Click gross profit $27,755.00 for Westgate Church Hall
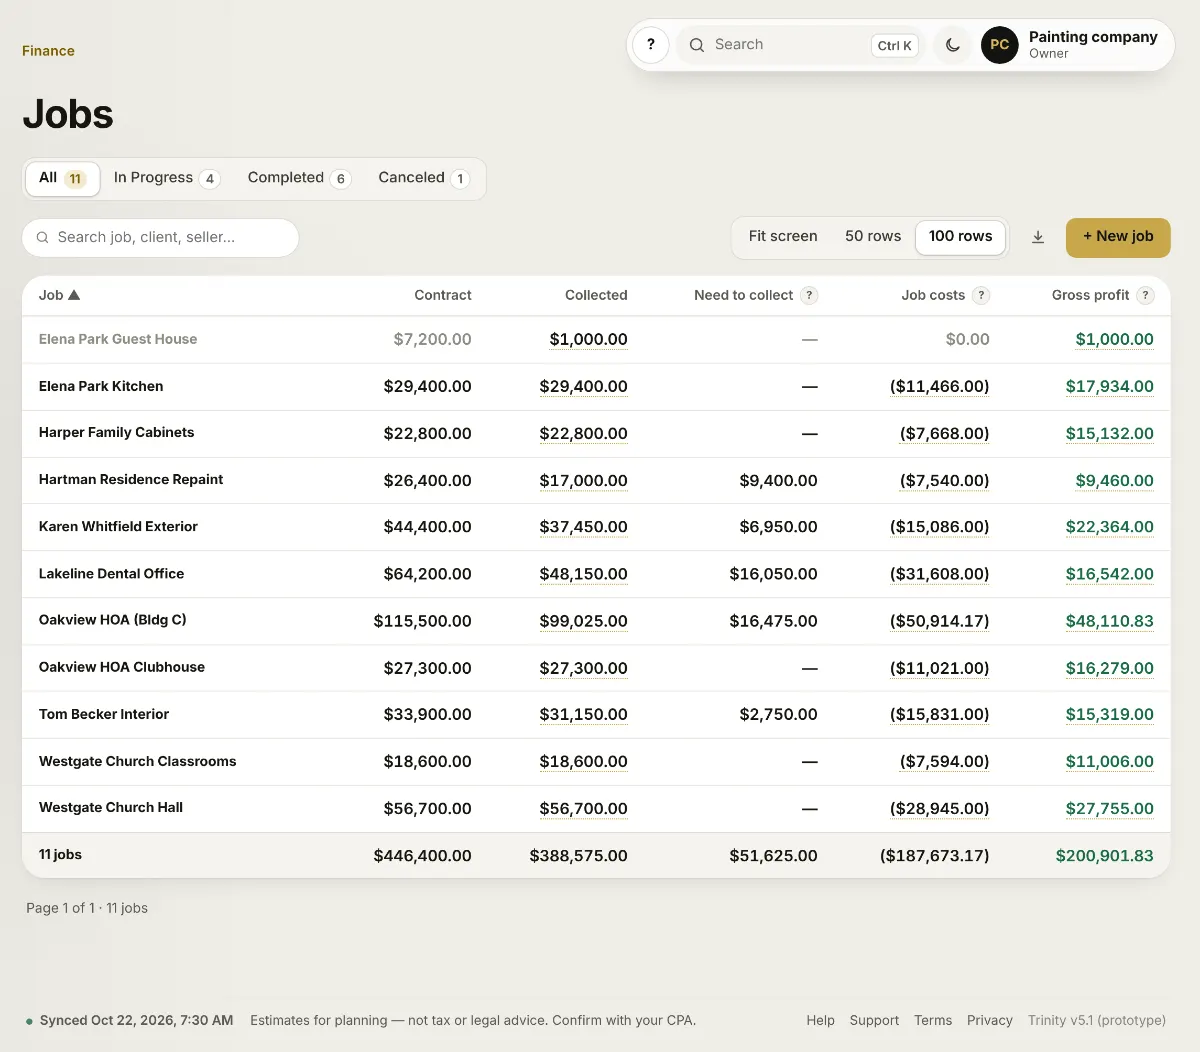This screenshot has height=1052, width=1200. tap(1109, 808)
